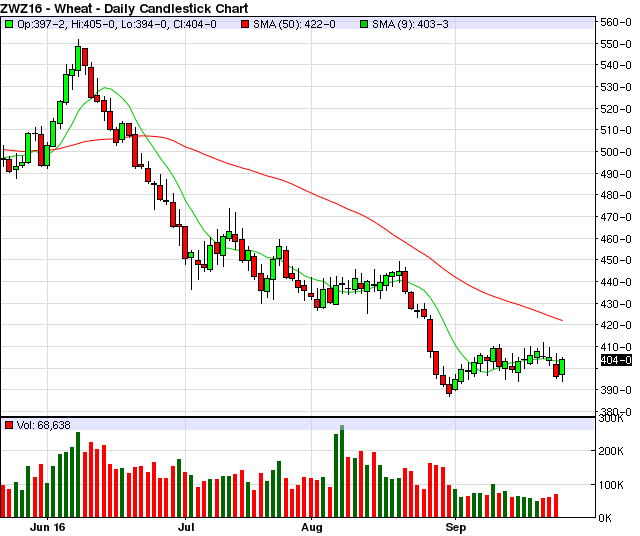
Task: Click the Jul date axis label
Action: [x=186, y=527]
